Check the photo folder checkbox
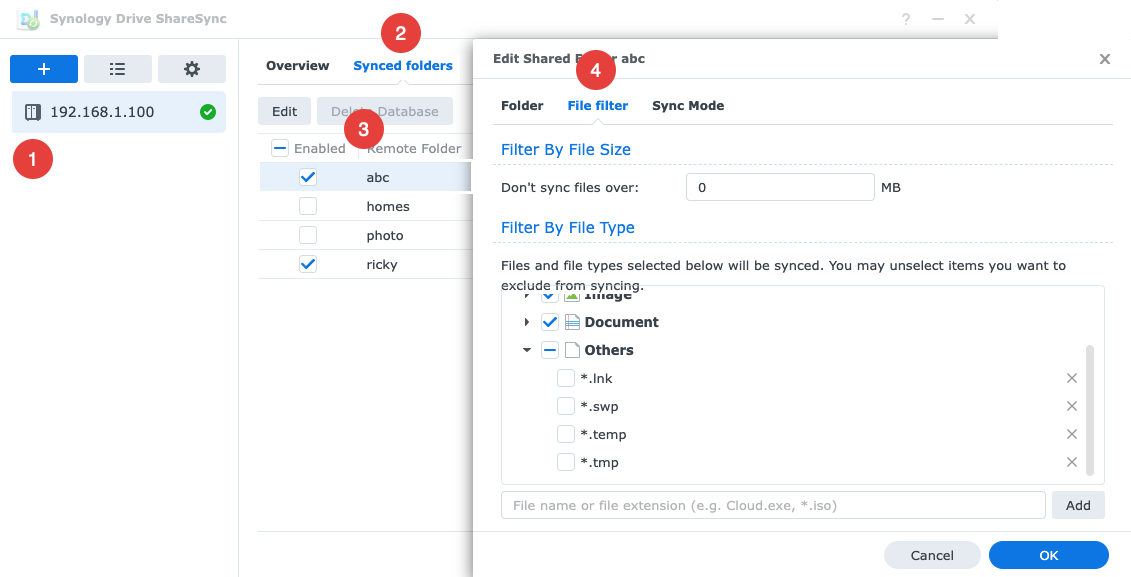The width and height of the screenshot is (1131, 577). point(308,234)
